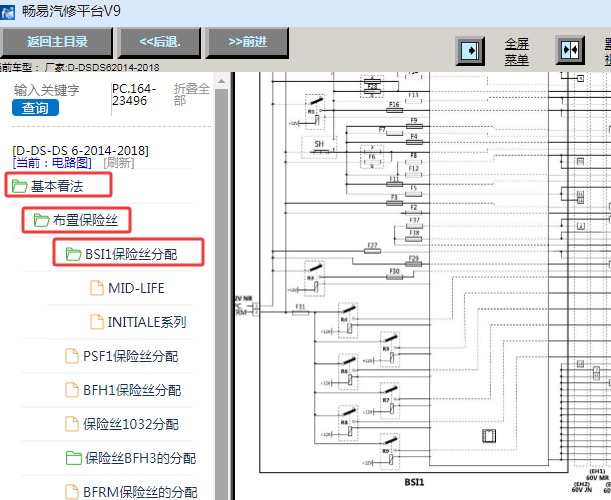Open the PSF1保险丝分配 document
Viewport: 611px width, 500px height.
click(131, 356)
